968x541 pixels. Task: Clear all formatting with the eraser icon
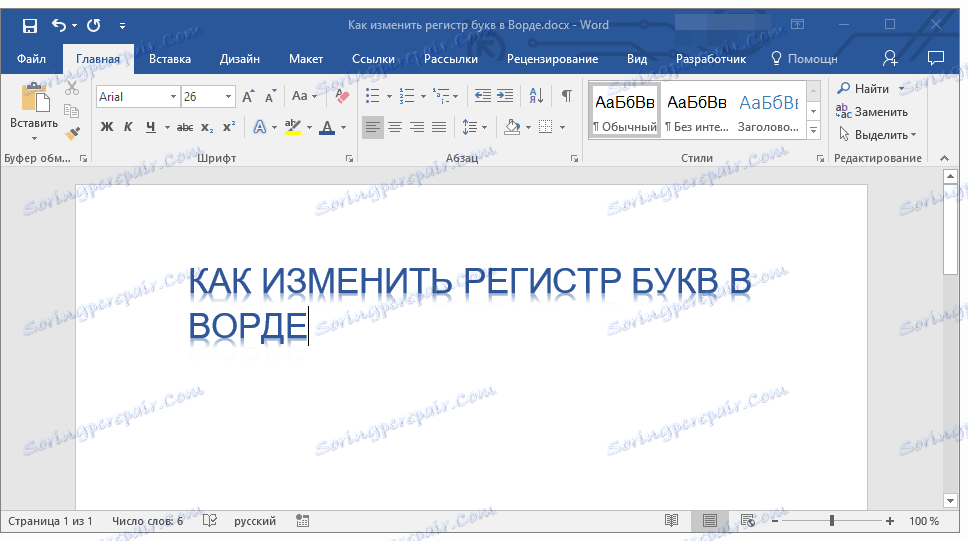tap(341, 96)
